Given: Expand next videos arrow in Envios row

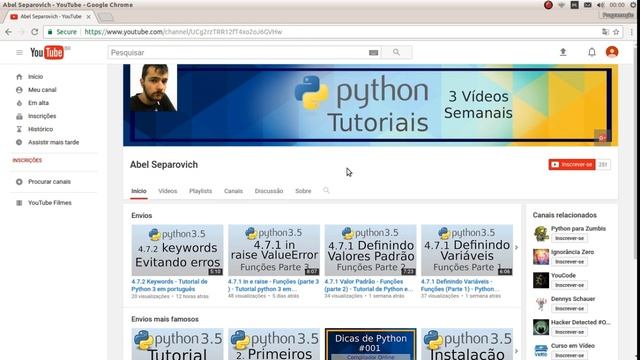Looking at the screenshot, I should (516, 247).
